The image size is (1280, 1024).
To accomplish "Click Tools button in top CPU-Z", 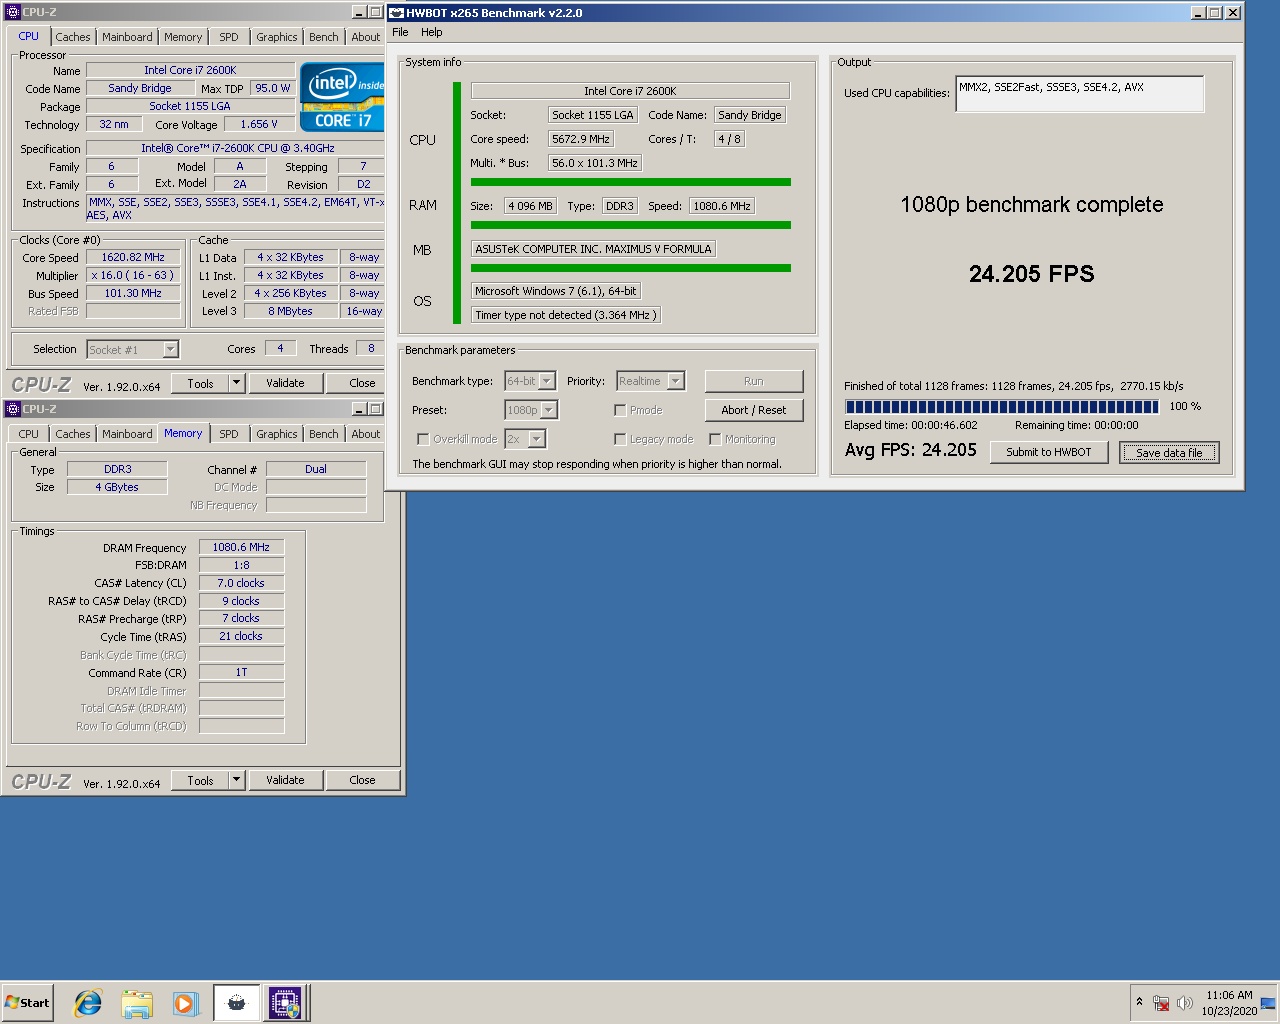I will pos(200,383).
